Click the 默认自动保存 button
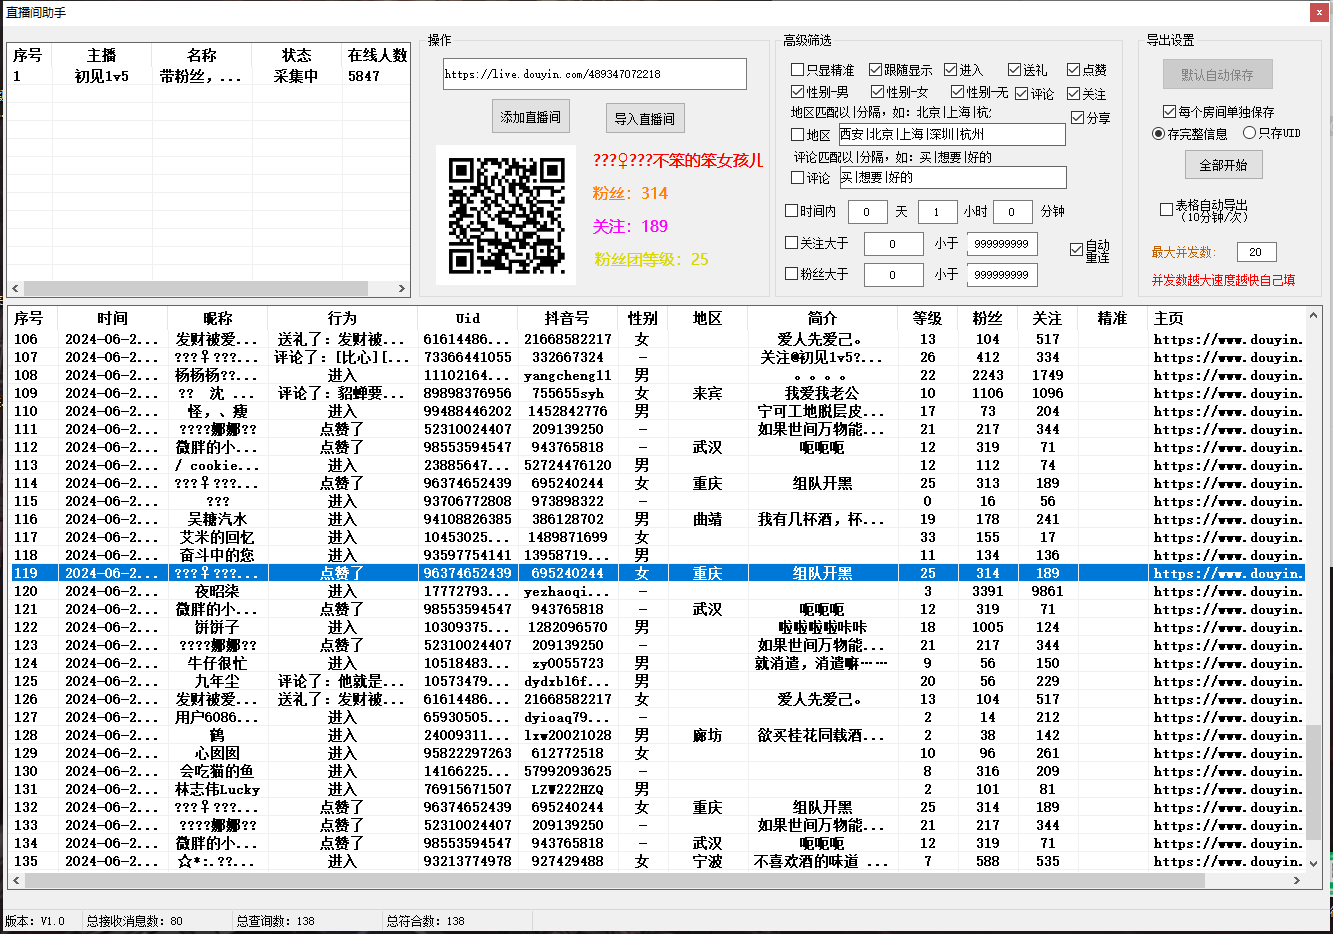 (x=1217, y=74)
